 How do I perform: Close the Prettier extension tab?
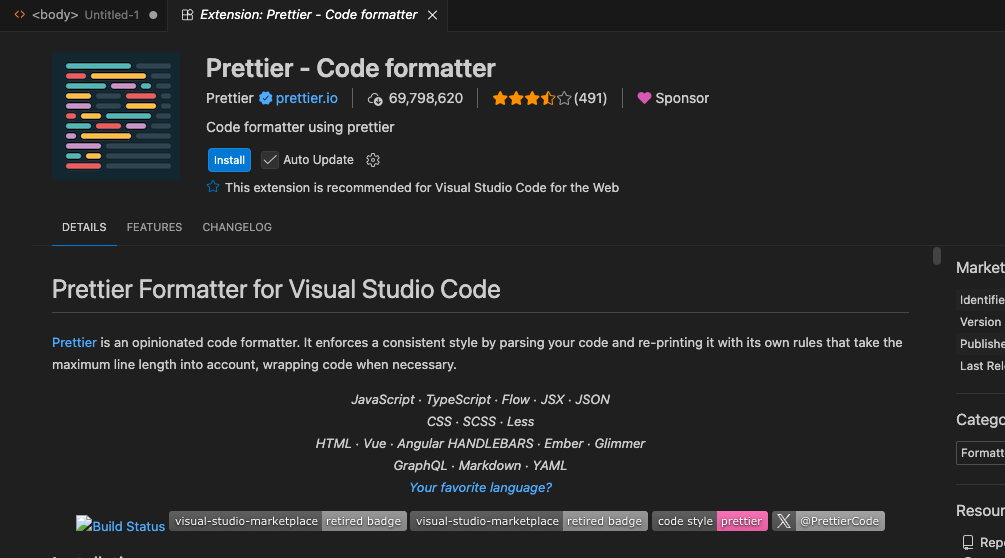click(x=433, y=15)
